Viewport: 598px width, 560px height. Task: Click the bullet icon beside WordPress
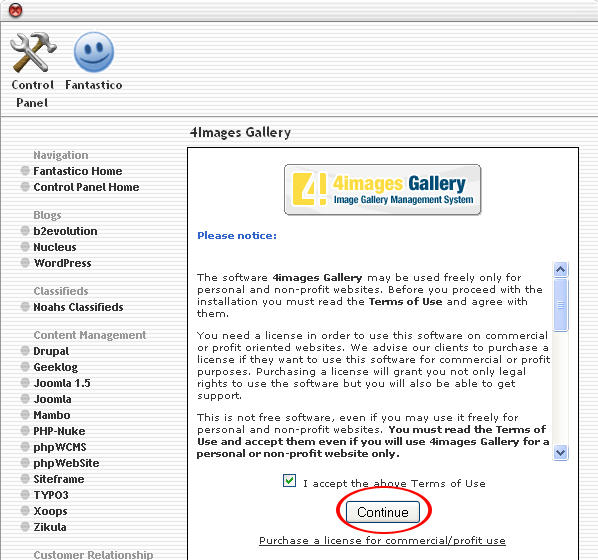(x=25, y=263)
